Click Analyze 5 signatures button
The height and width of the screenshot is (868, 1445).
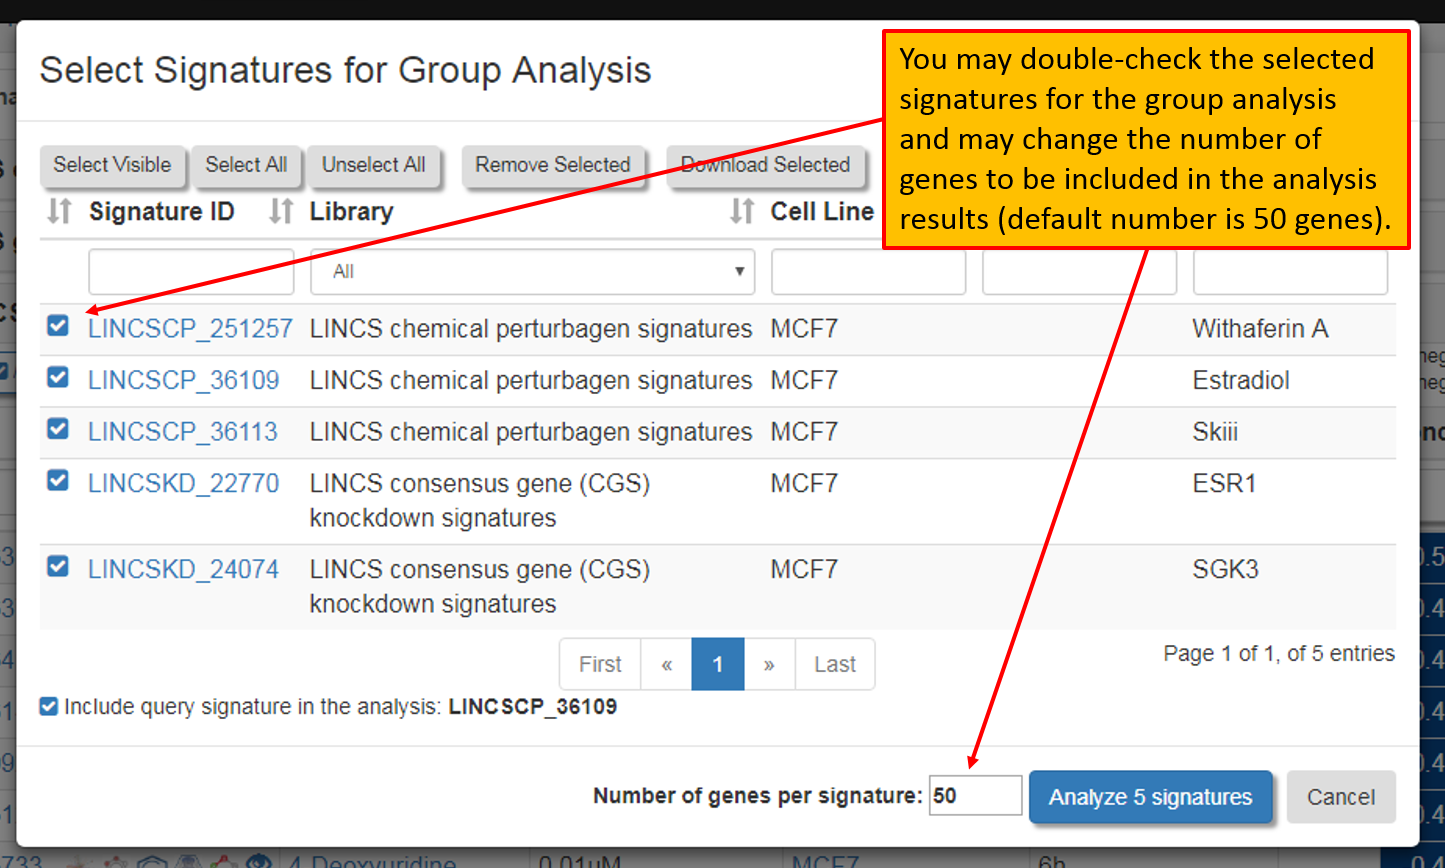click(x=1150, y=797)
